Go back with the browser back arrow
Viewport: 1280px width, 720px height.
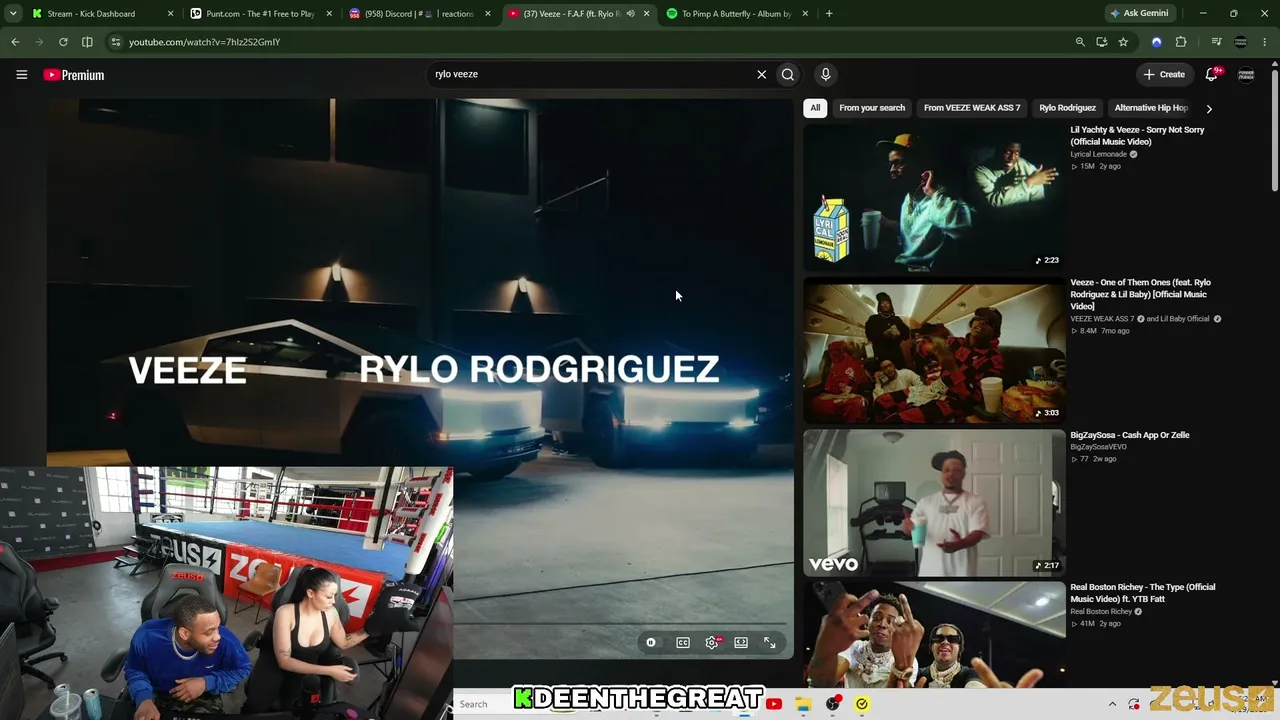[15, 42]
